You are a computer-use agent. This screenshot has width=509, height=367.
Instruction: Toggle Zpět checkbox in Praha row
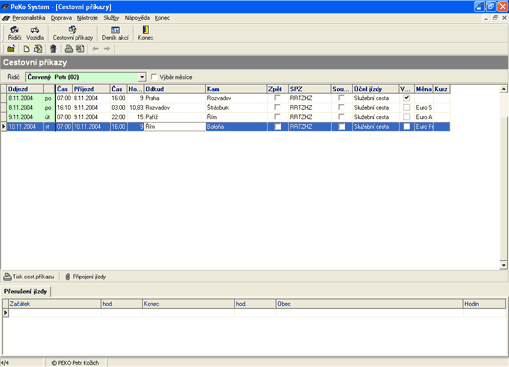[277, 98]
